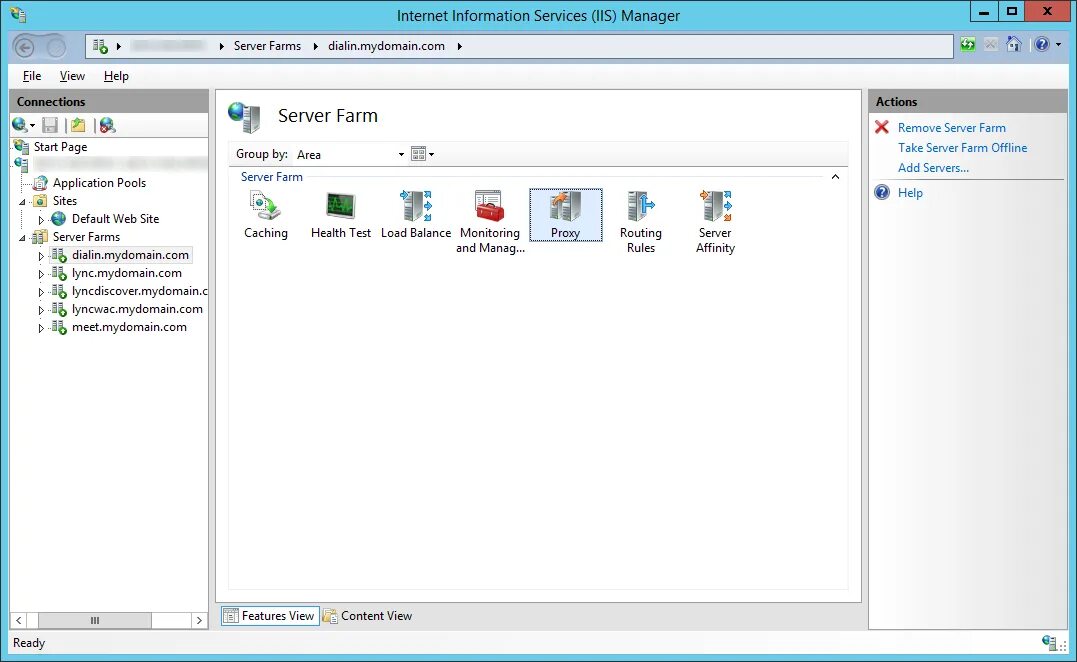Expand lync.mydomain.com tree node
This screenshot has height=662, width=1077.
(x=41, y=274)
